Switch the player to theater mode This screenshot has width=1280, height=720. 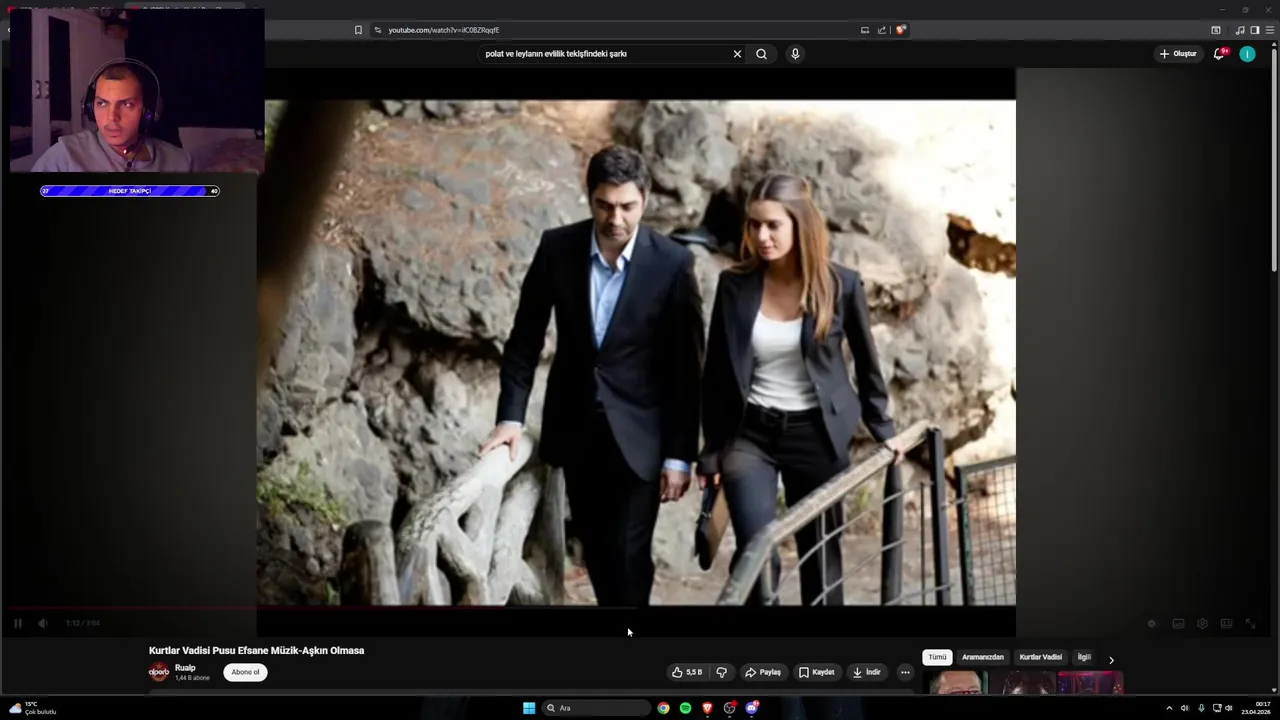(1226, 623)
